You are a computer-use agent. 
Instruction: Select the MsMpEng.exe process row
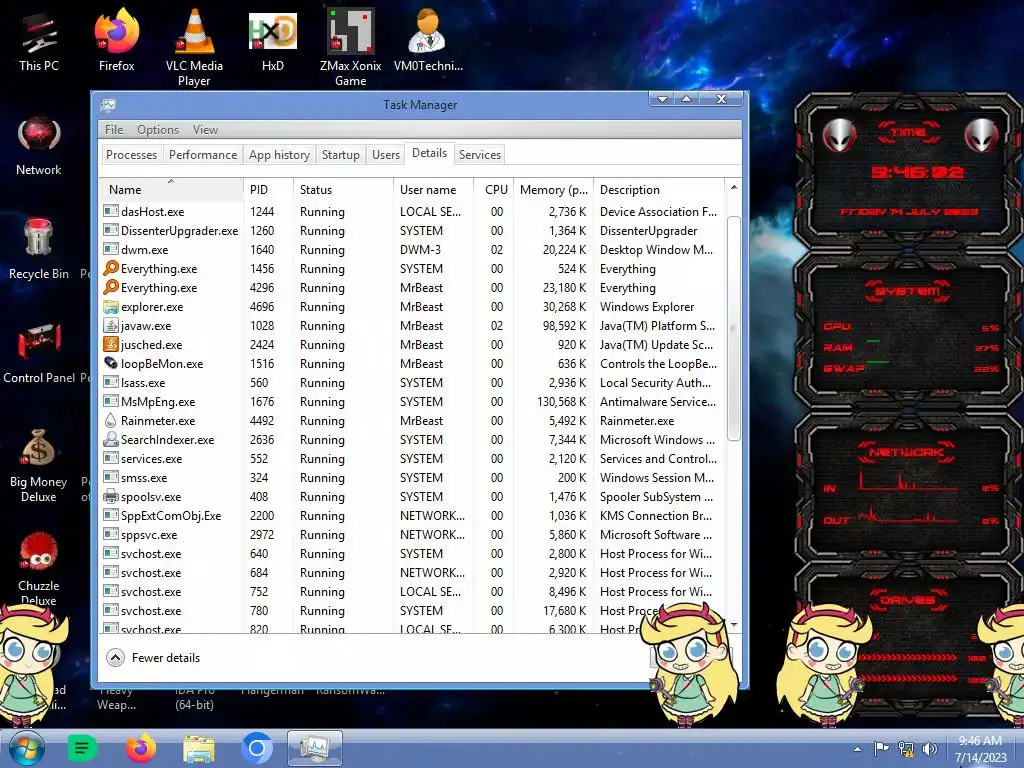pyautogui.click(x=412, y=402)
